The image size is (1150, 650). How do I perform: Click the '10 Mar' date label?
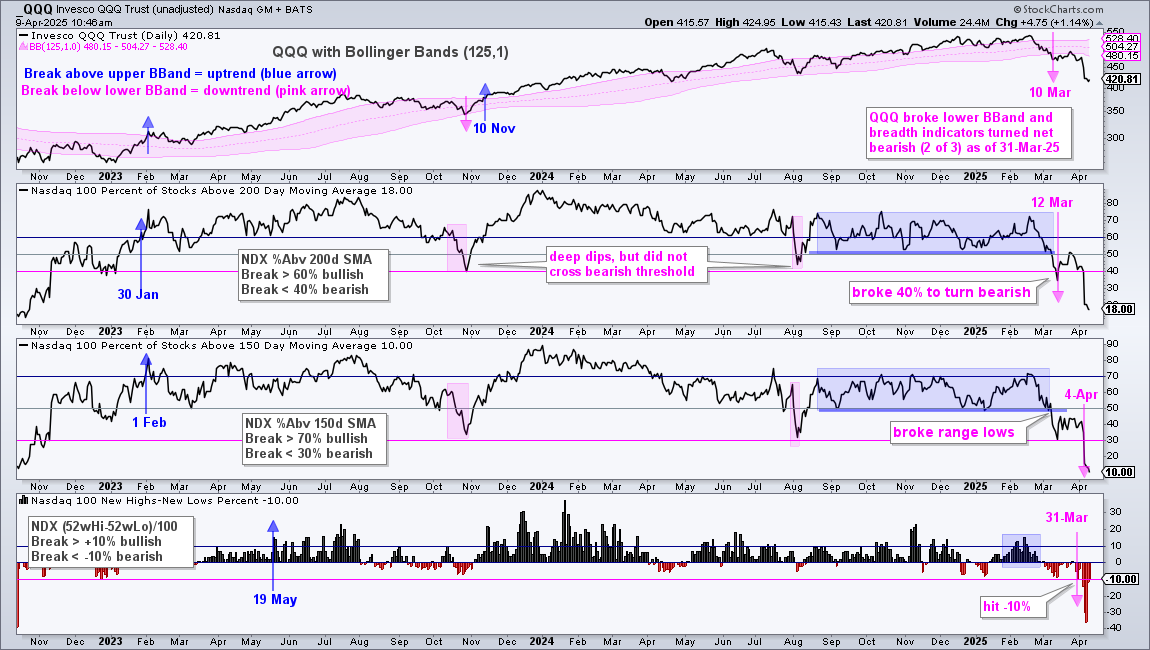click(x=1050, y=92)
